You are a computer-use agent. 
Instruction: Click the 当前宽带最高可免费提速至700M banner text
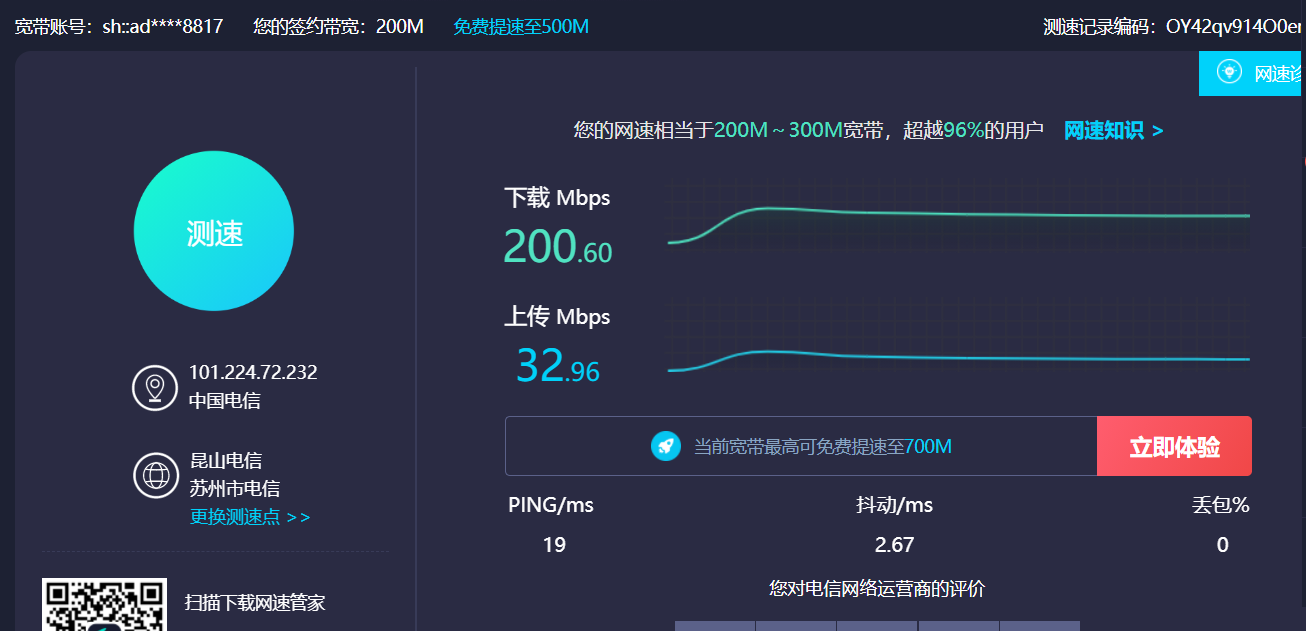pos(823,446)
